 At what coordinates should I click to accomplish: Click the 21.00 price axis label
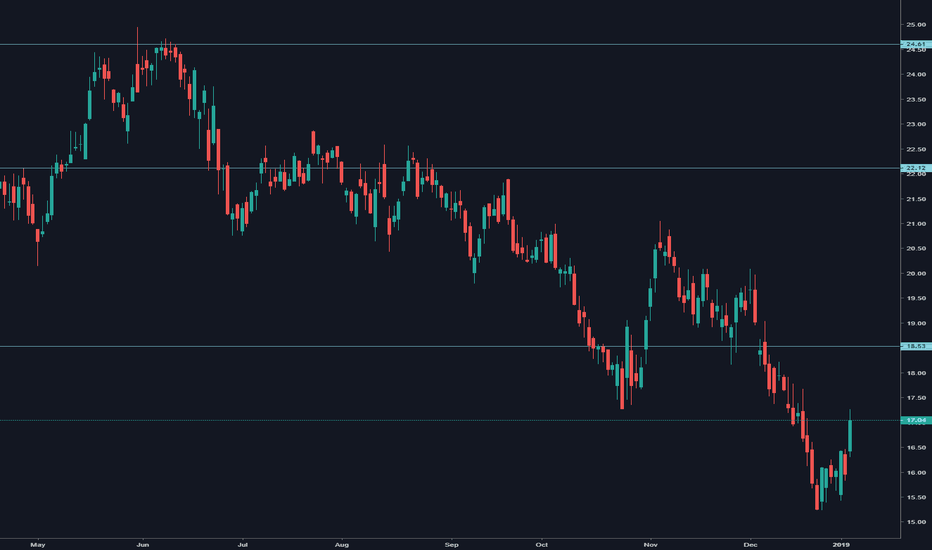coord(916,224)
